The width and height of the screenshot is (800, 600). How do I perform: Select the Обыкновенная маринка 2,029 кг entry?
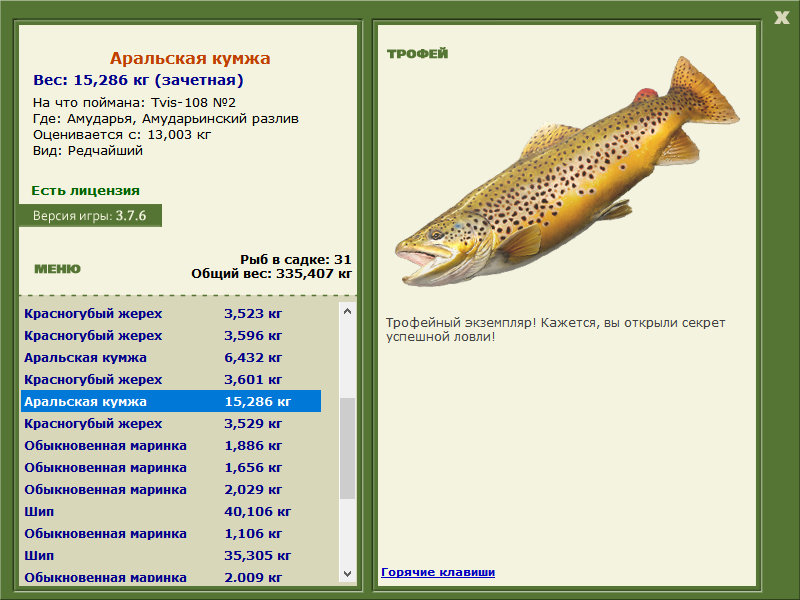171,489
